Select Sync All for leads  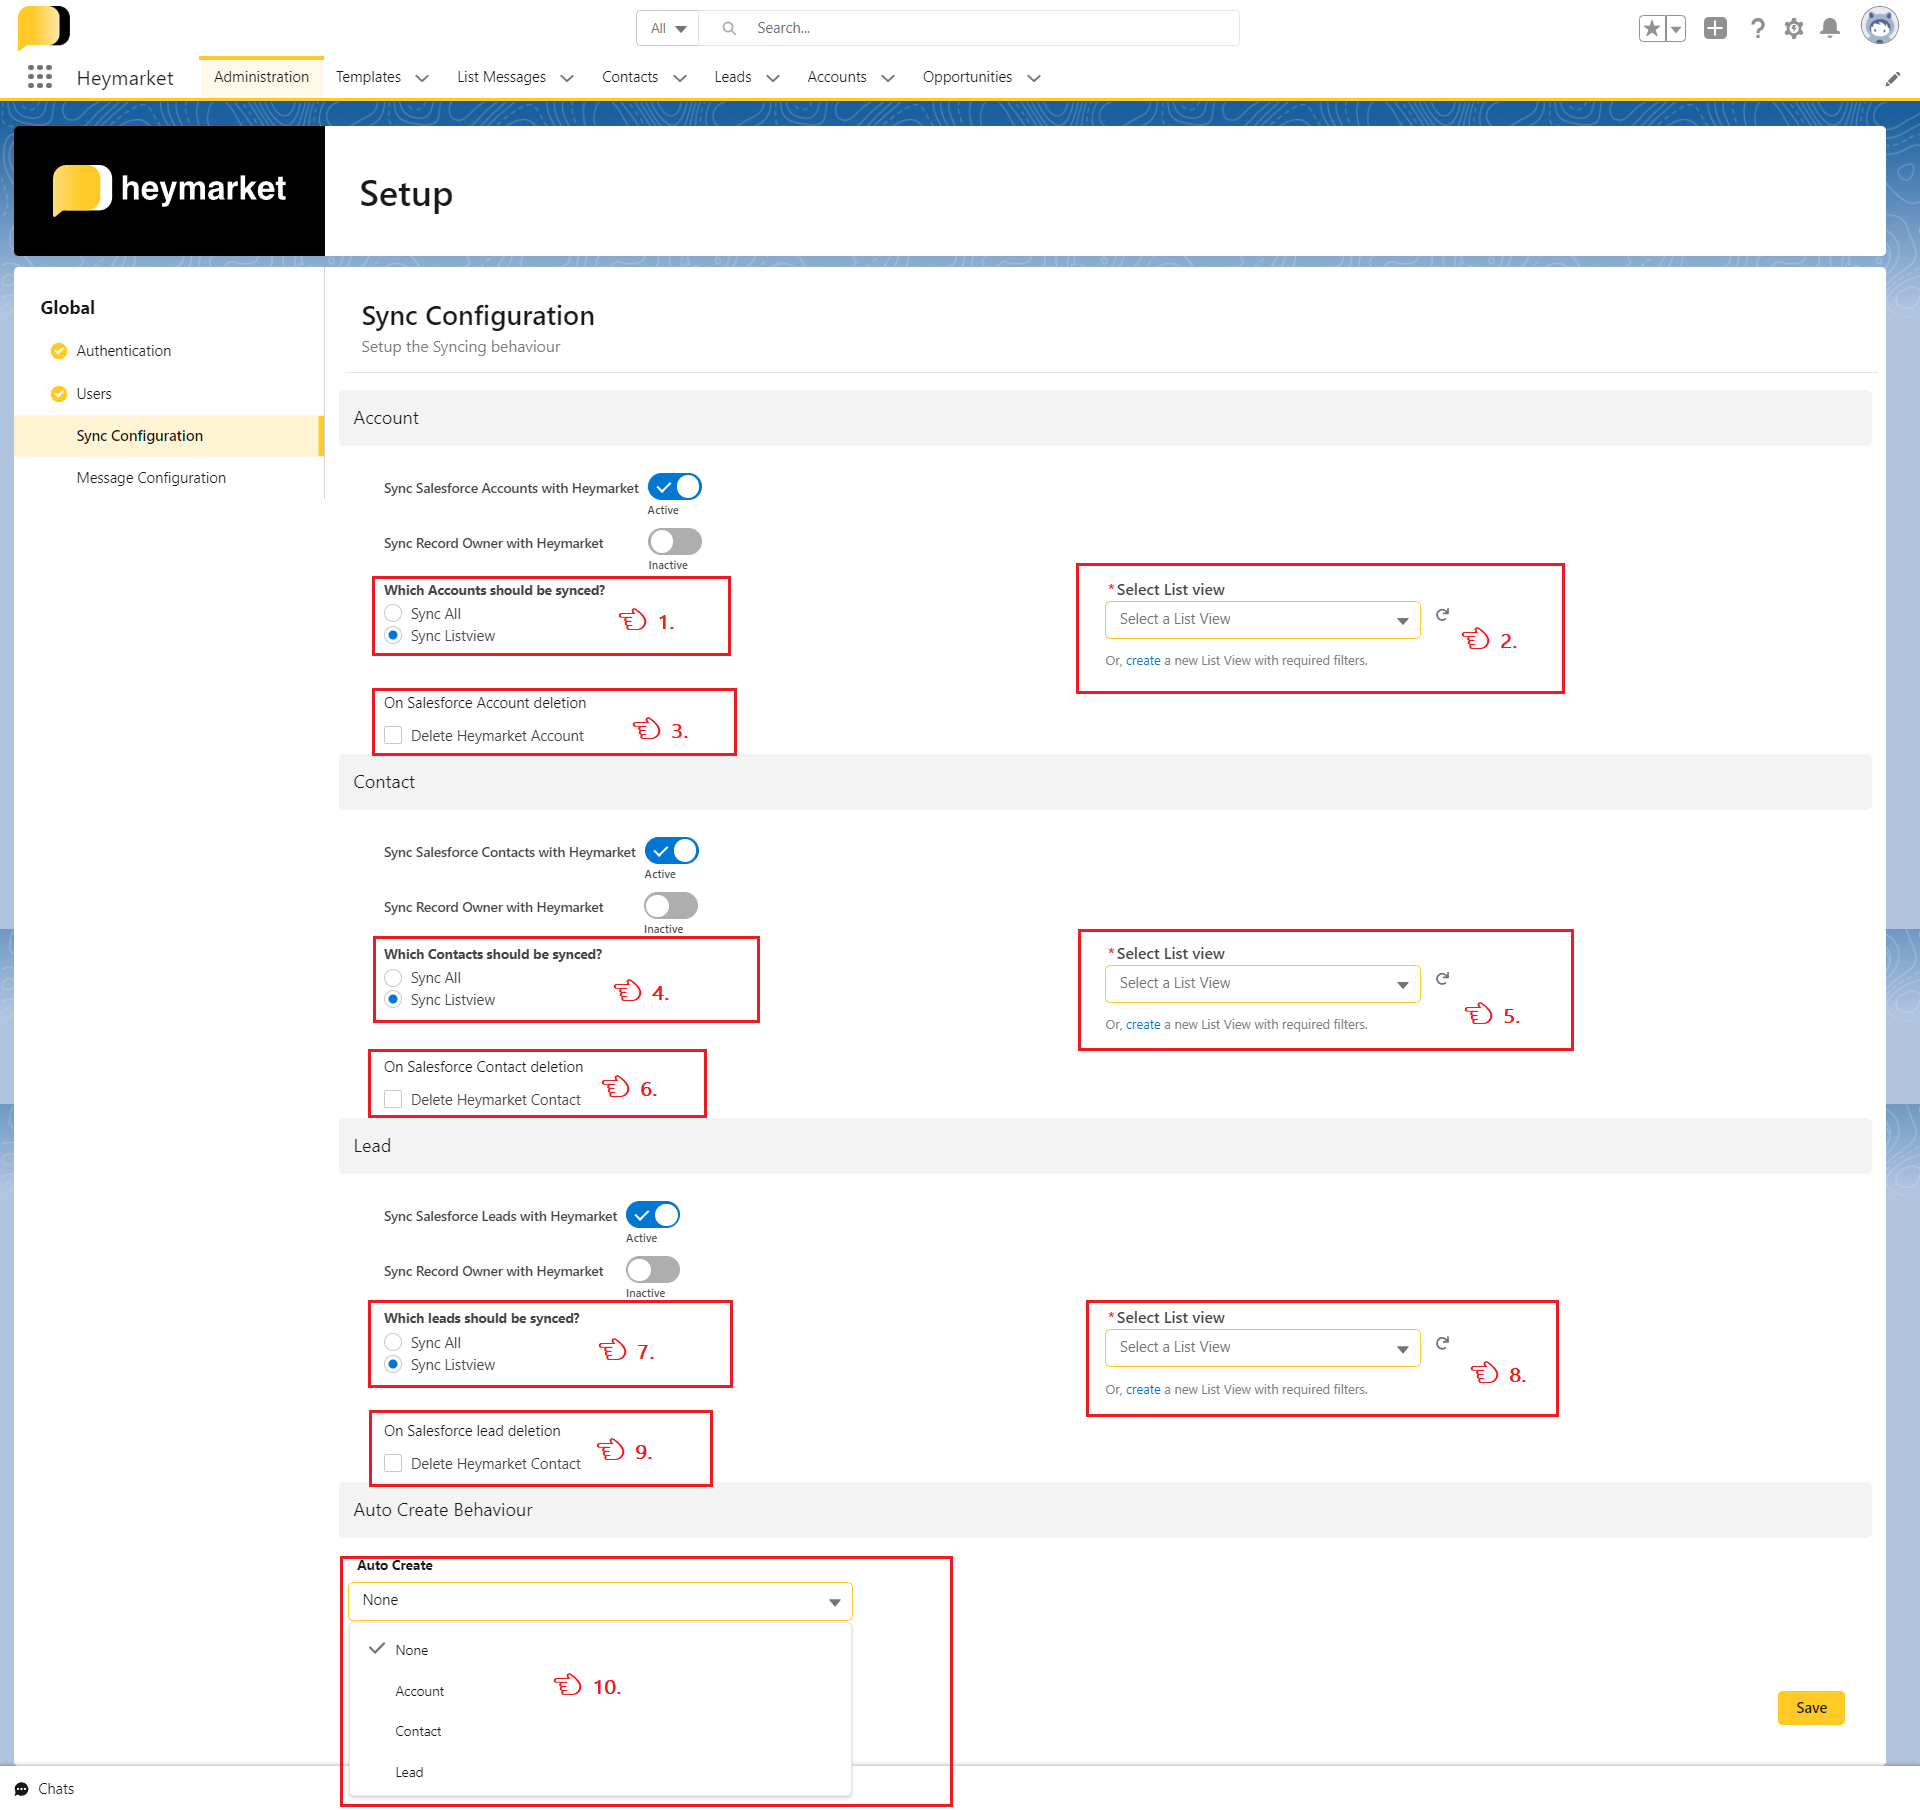click(393, 1343)
